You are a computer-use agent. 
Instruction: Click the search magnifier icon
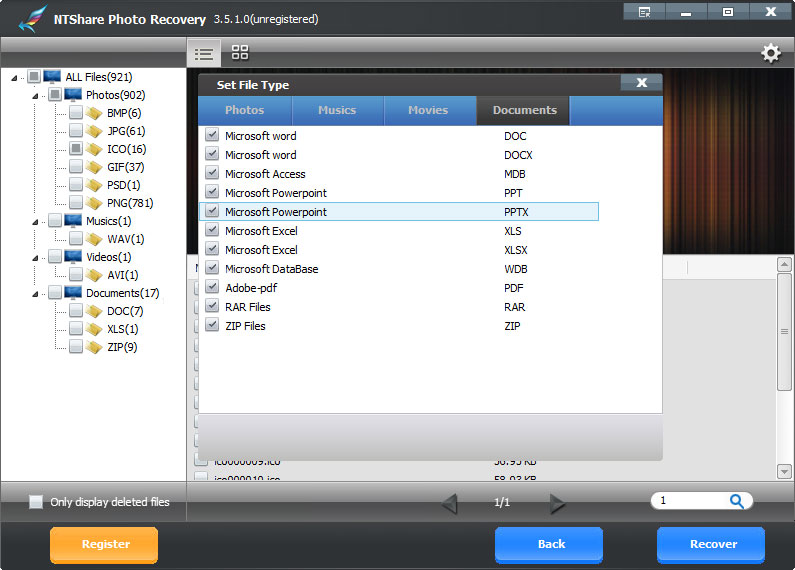tap(736, 501)
